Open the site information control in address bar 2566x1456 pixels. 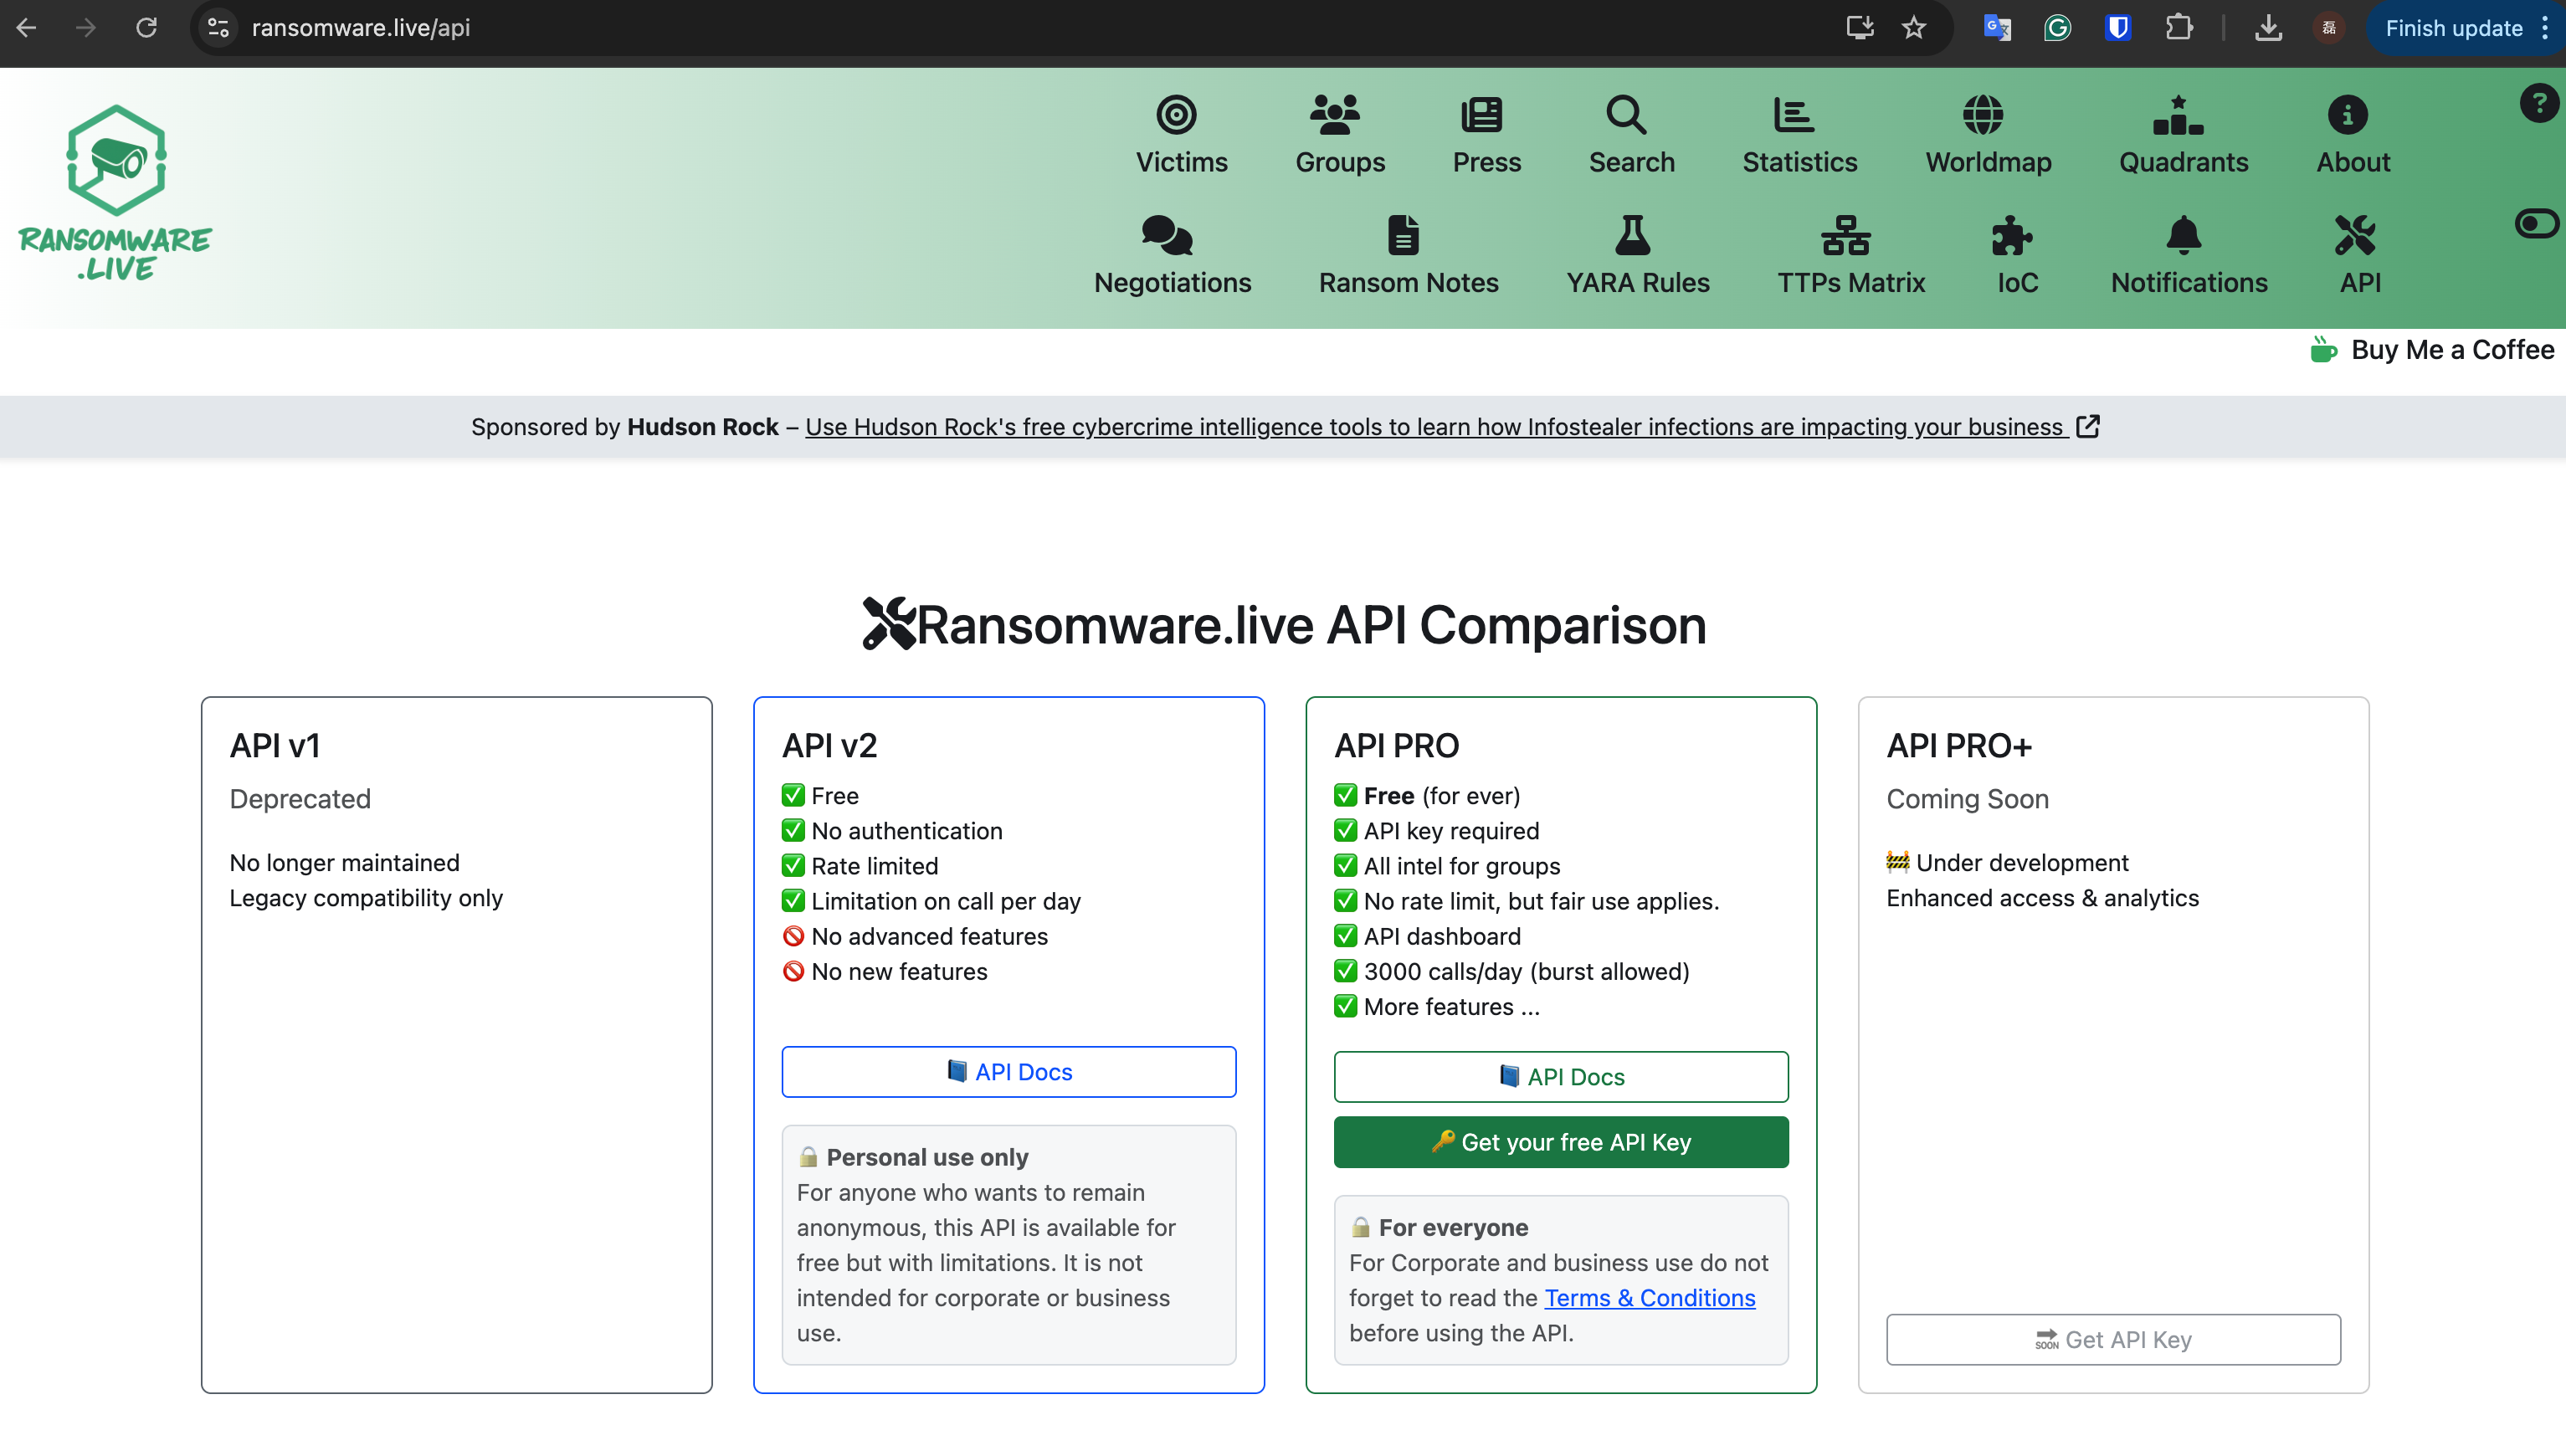(x=218, y=28)
